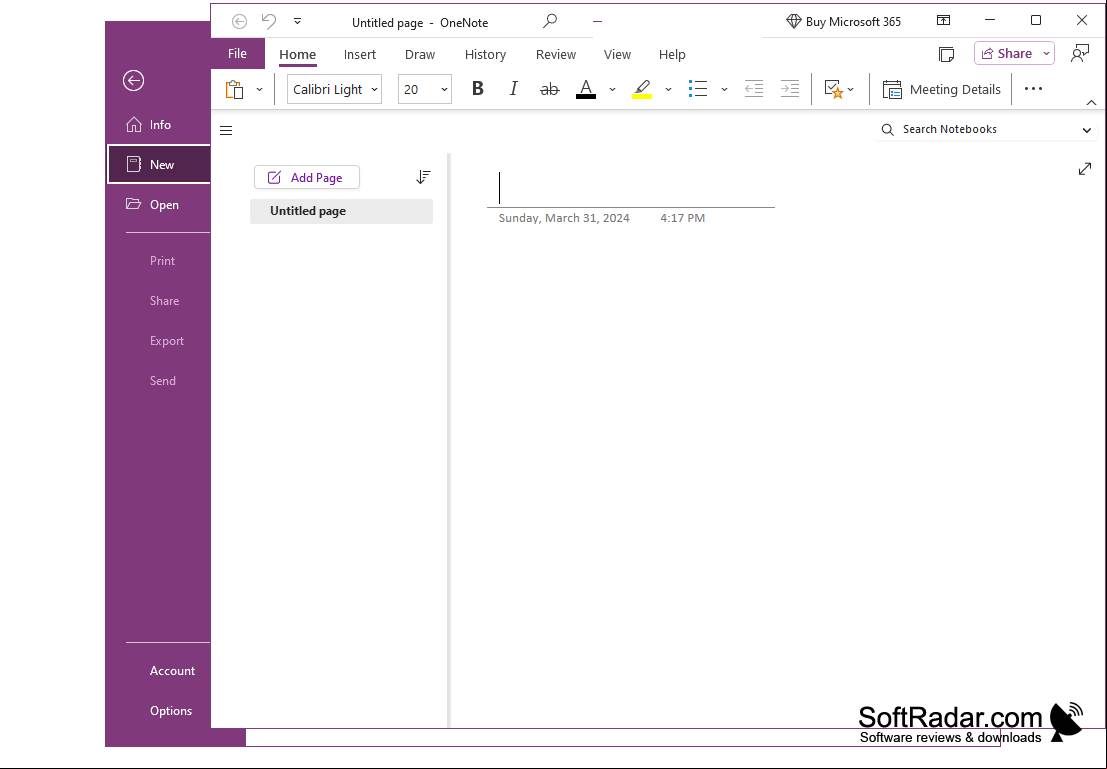
Task: Toggle strikethrough formatting
Action: coord(549,89)
